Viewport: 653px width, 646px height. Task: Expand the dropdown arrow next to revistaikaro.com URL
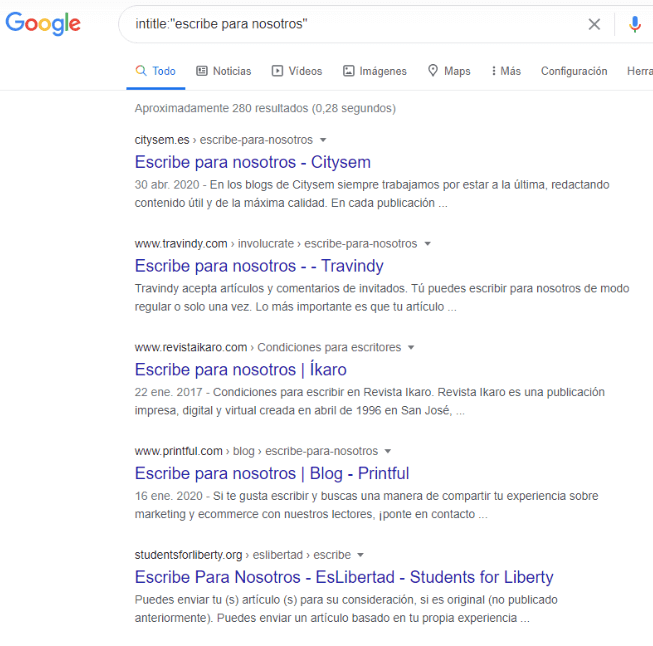[x=411, y=347]
